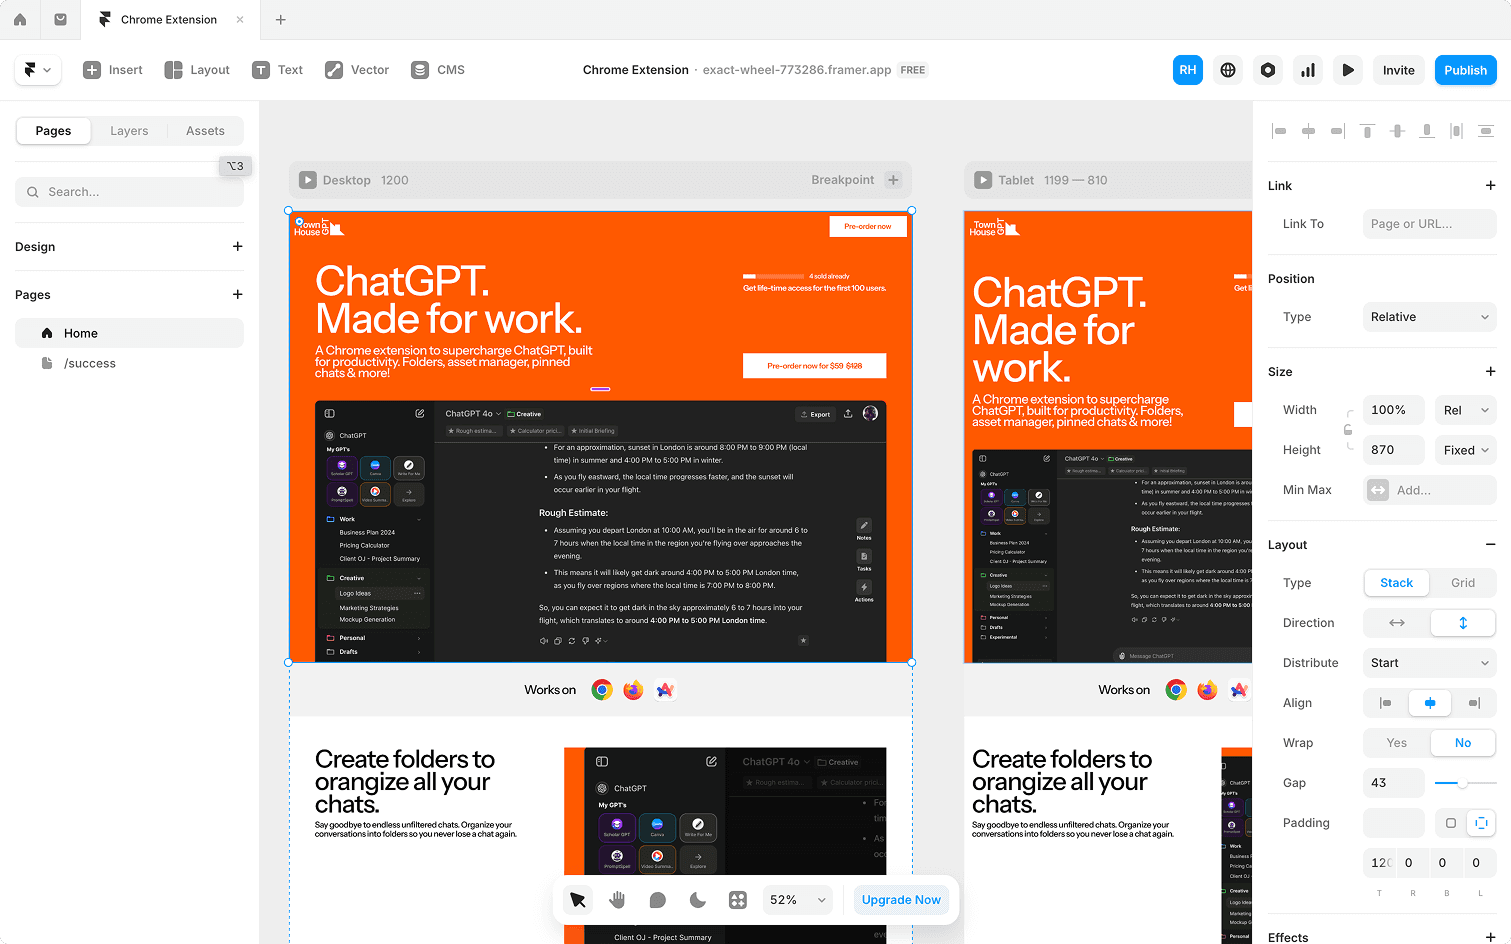Set Align to center
The image size is (1511, 944).
coord(1430,703)
